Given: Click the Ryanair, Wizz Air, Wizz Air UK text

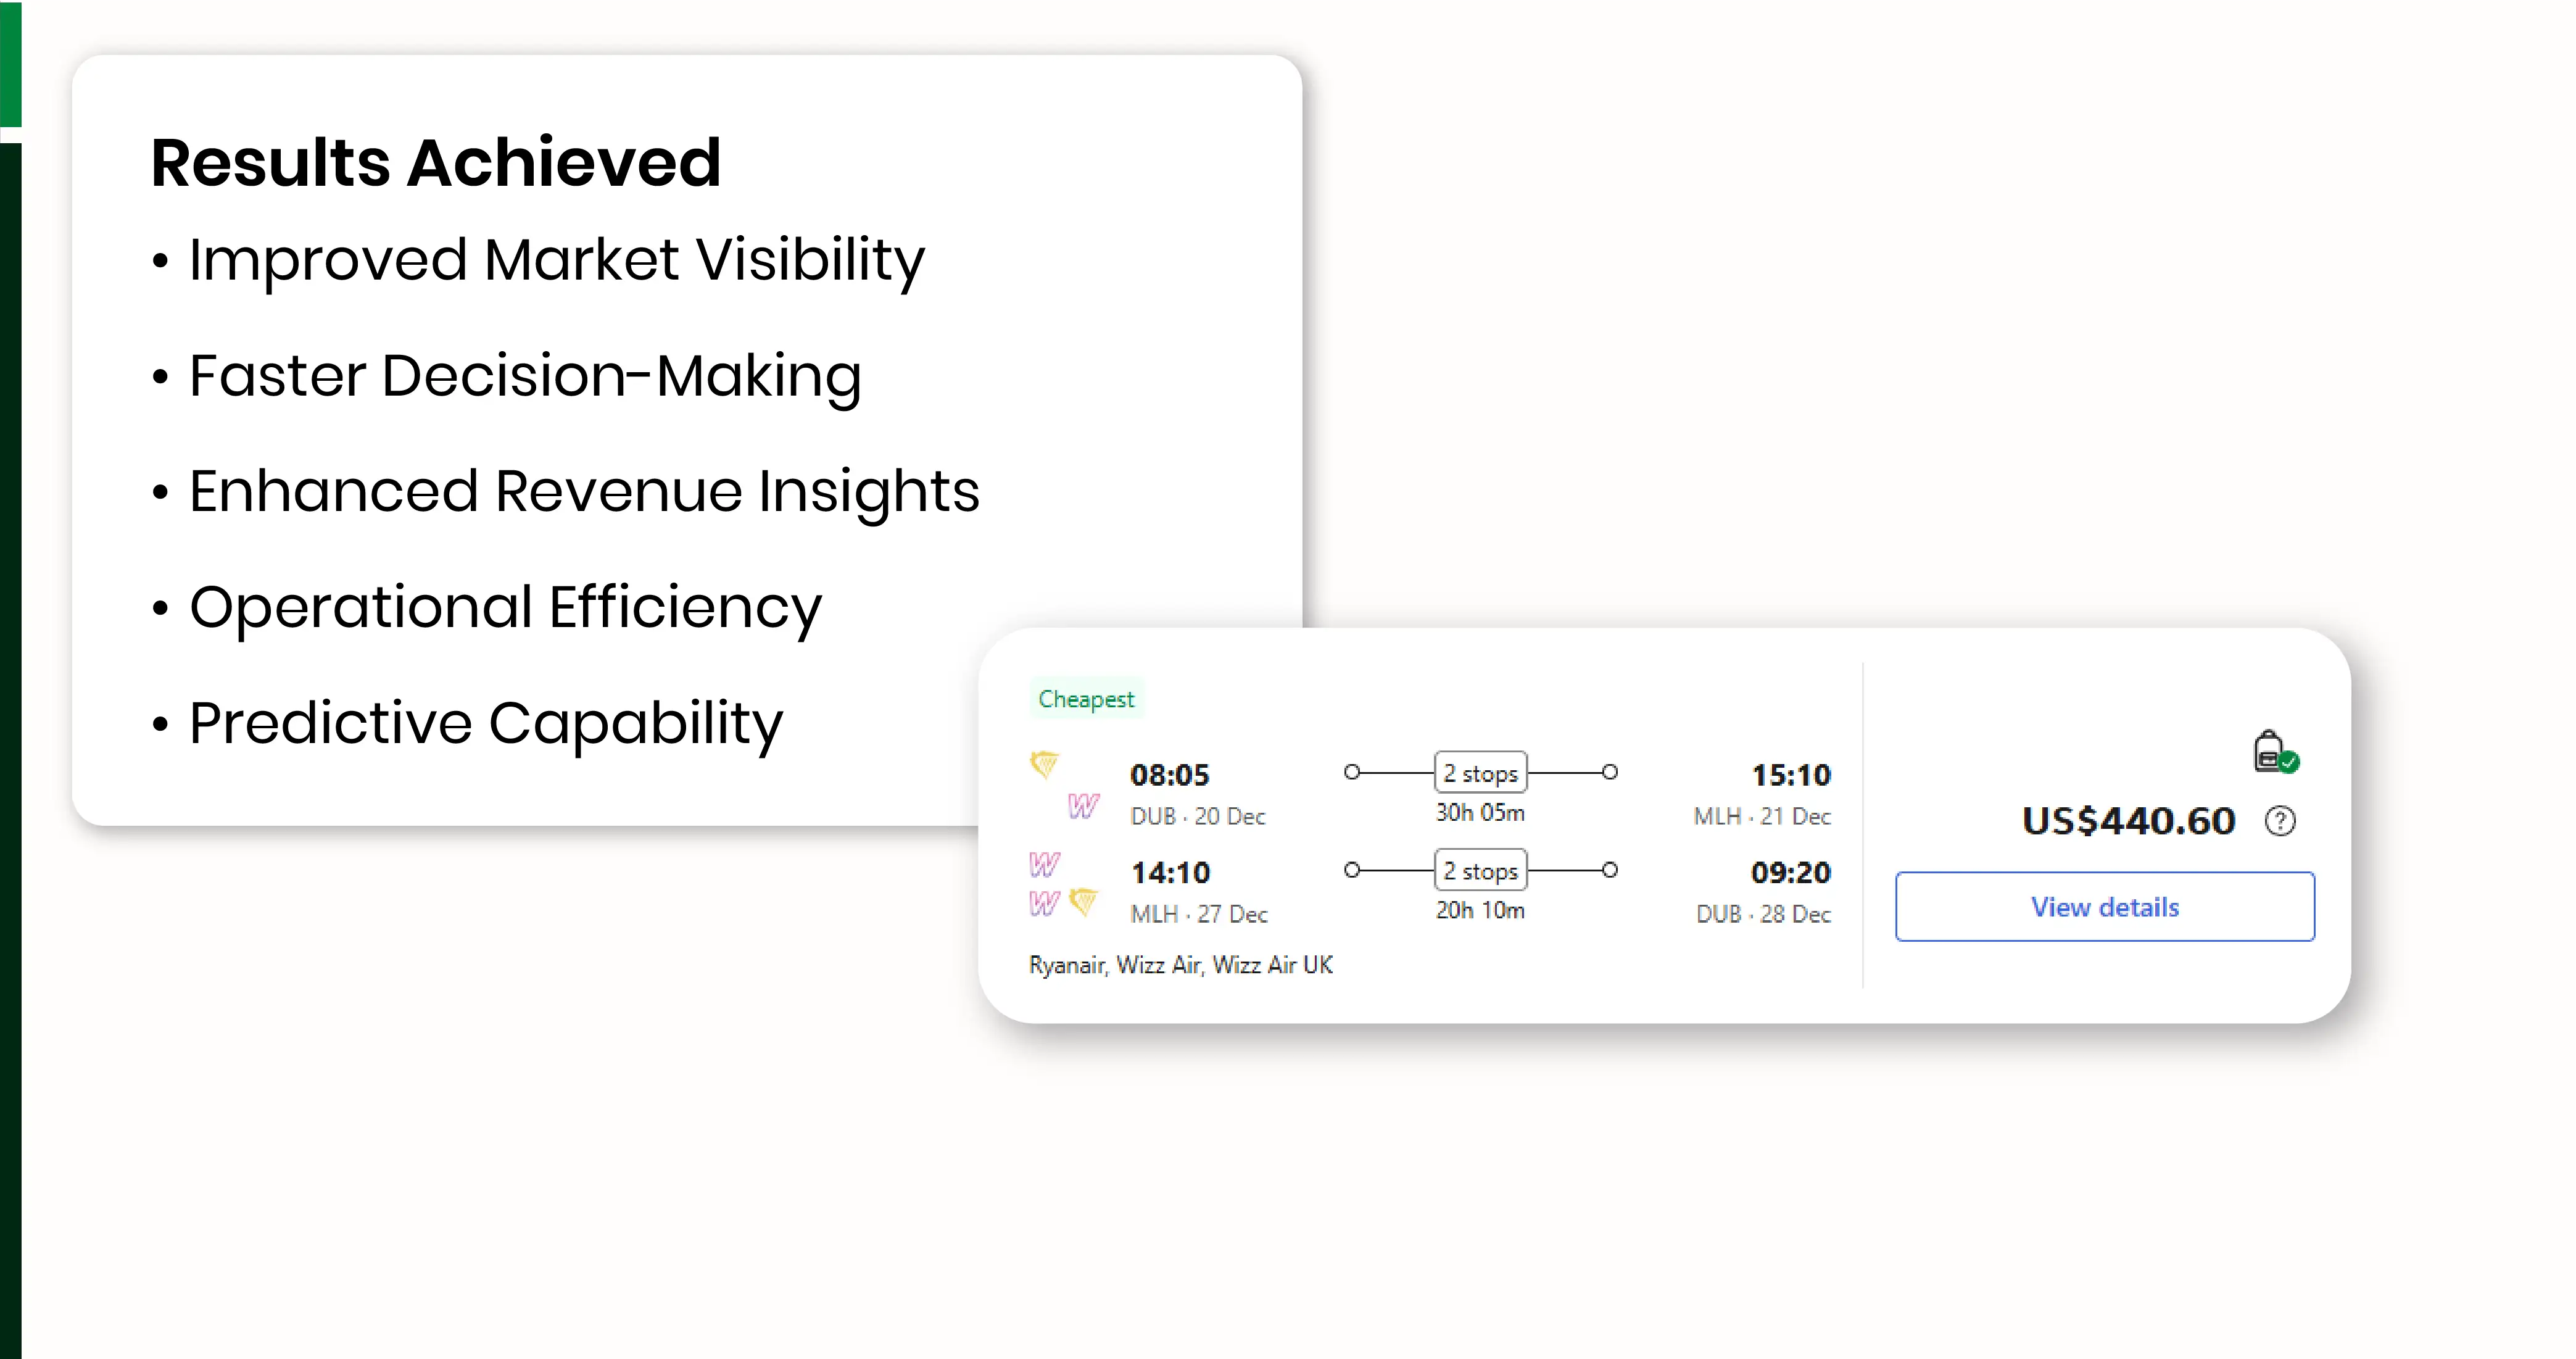Looking at the screenshot, I should (1180, 965).
